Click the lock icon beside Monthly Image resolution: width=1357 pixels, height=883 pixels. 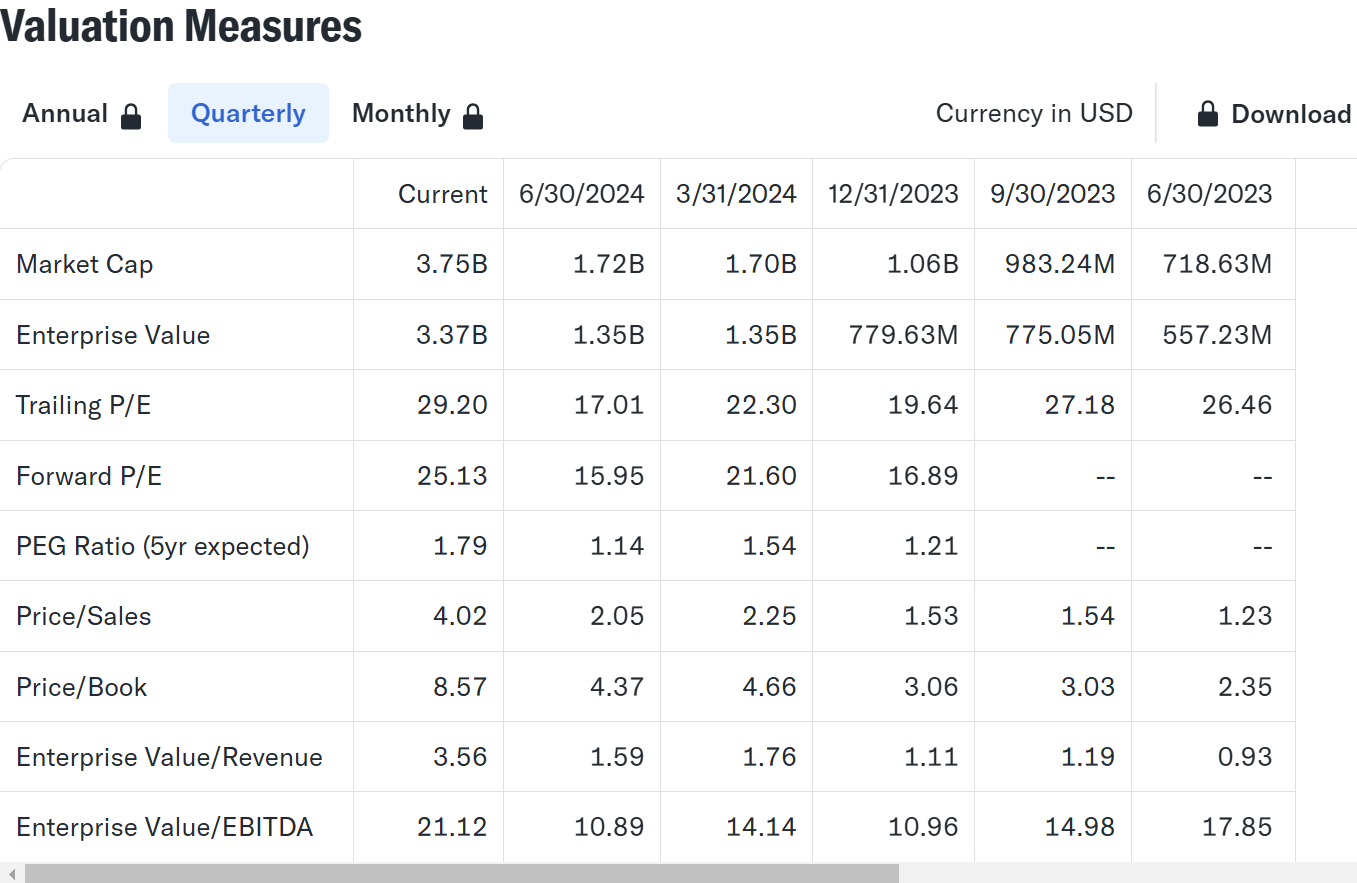pos(474,116)
